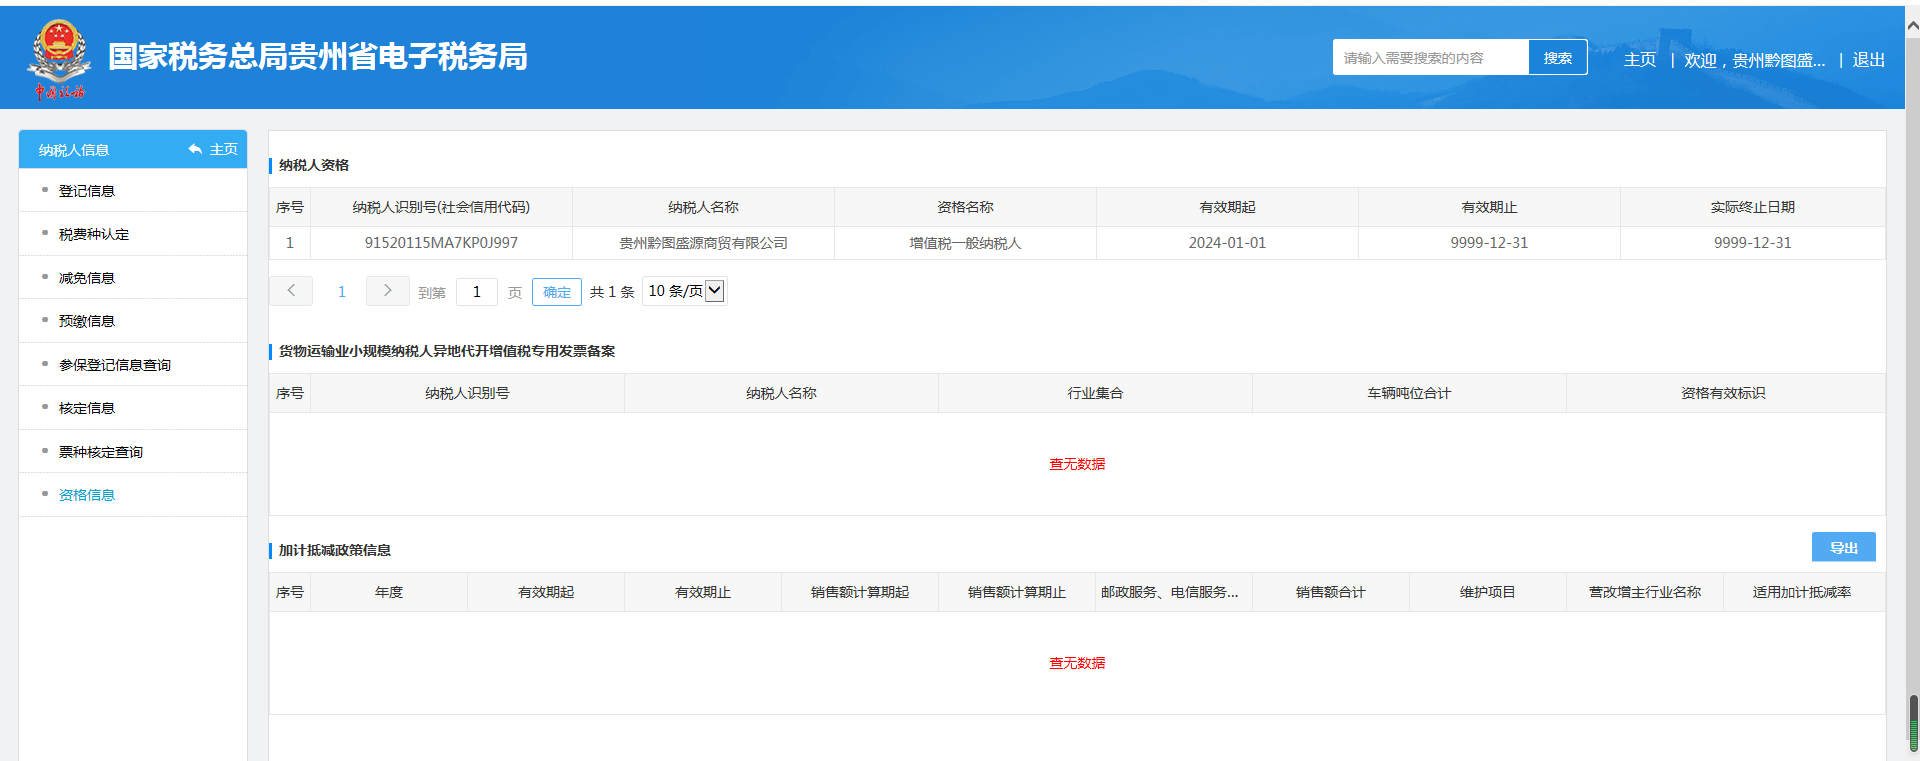The height and width of the screenshot is (761, 1920).
Task: Click the 退出 logout link
Action: coord(1868,60)
